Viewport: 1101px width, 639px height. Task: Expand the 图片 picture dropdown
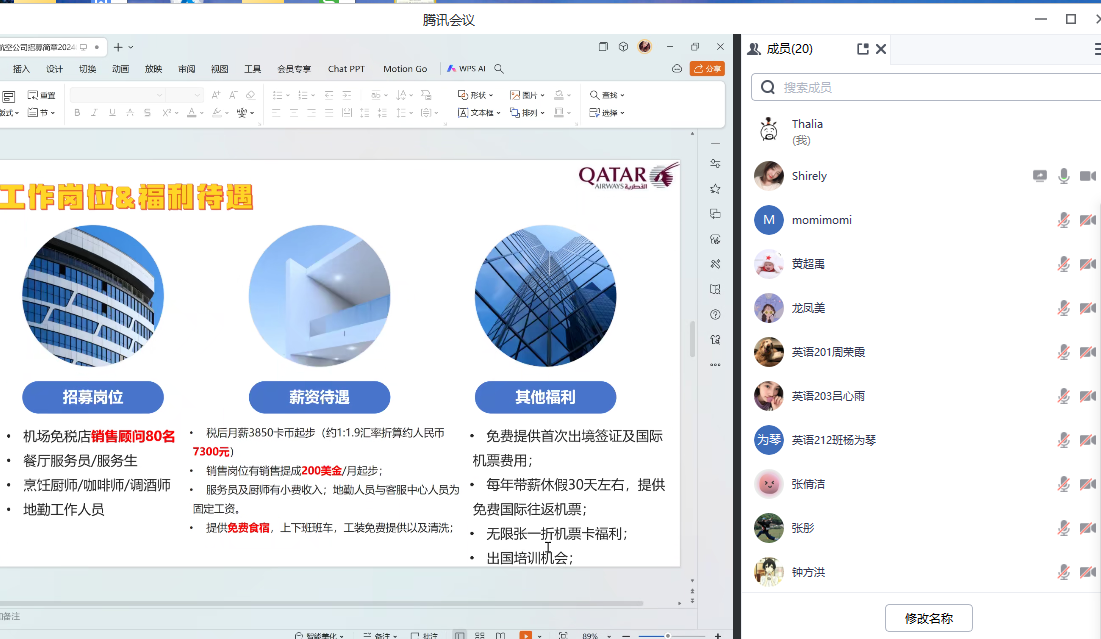[527, 95]
